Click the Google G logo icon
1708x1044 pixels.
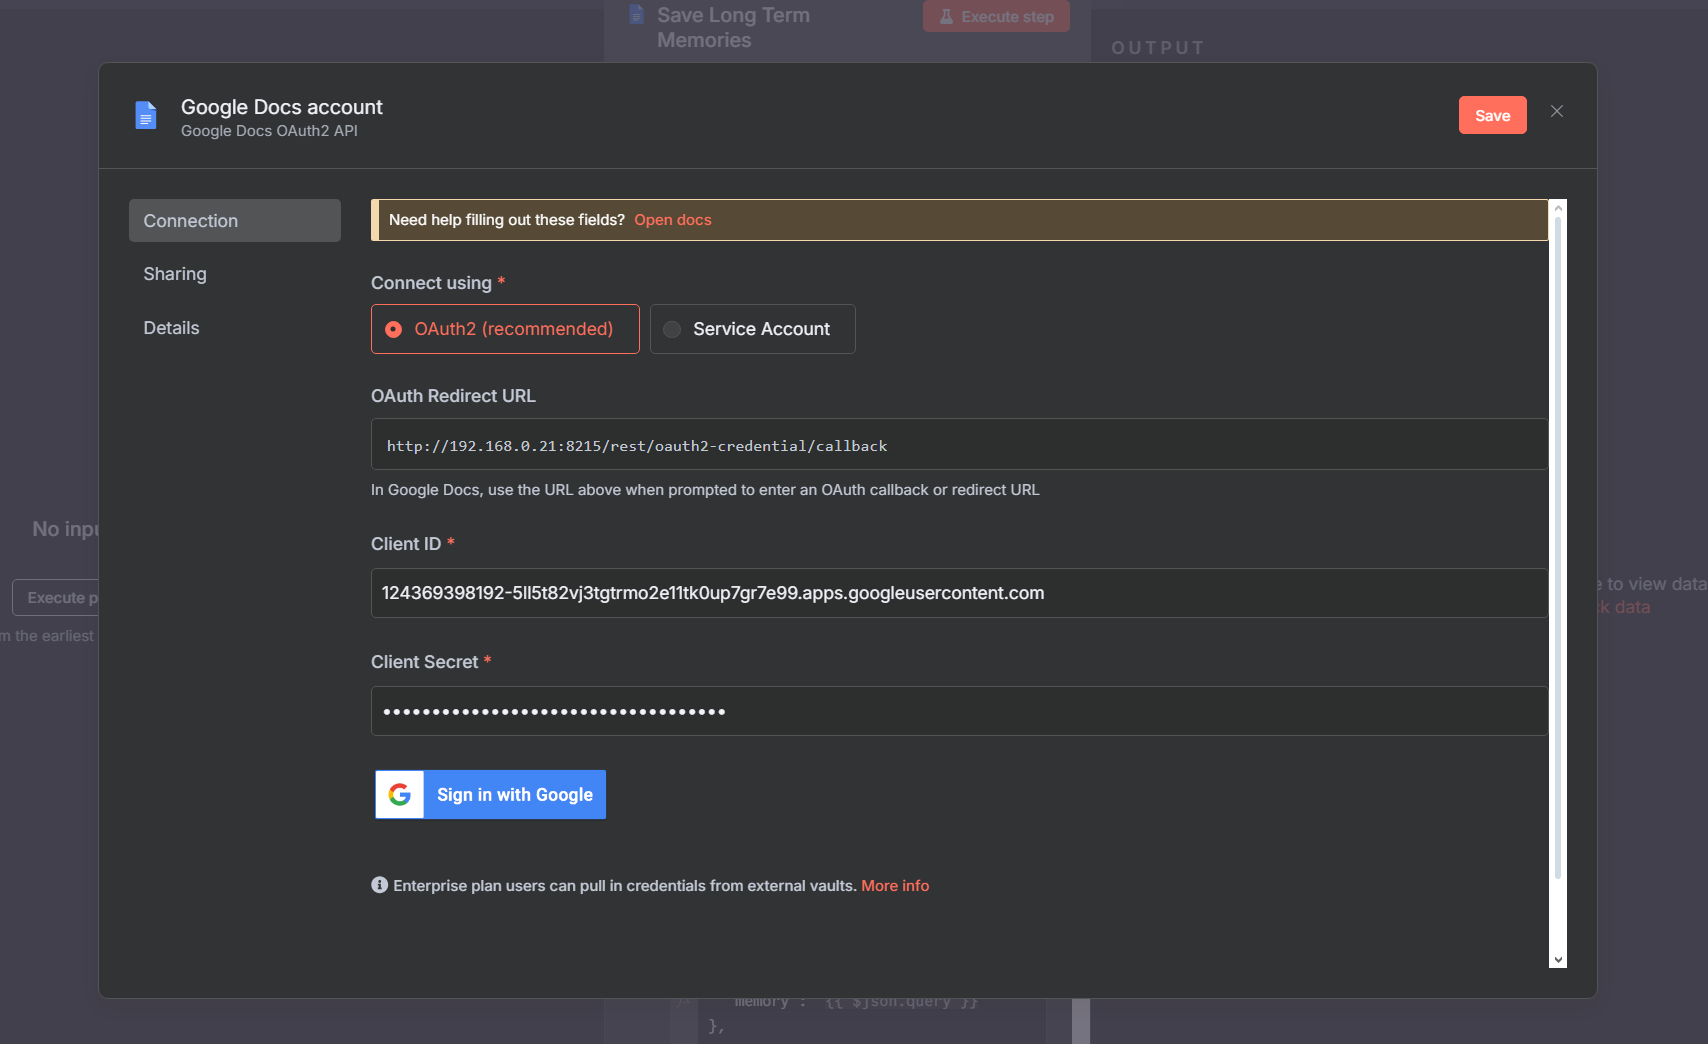point(400,795)
